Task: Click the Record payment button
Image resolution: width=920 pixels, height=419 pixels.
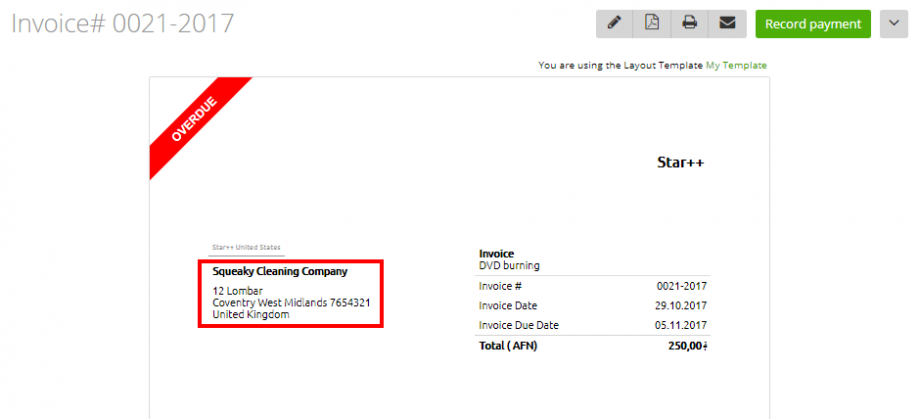Action: tap(812, 24)
